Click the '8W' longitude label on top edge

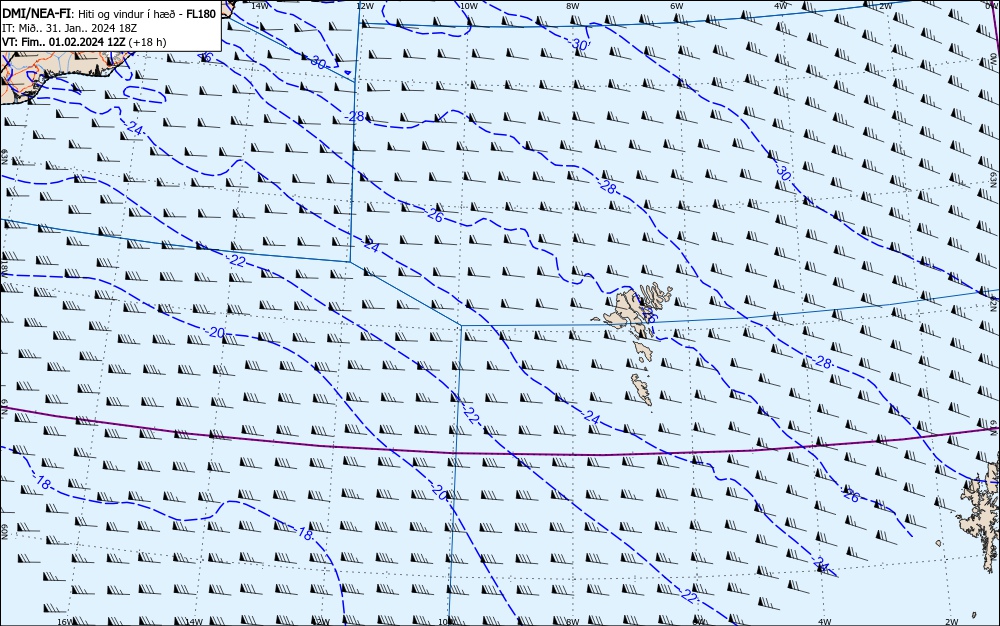573,6
